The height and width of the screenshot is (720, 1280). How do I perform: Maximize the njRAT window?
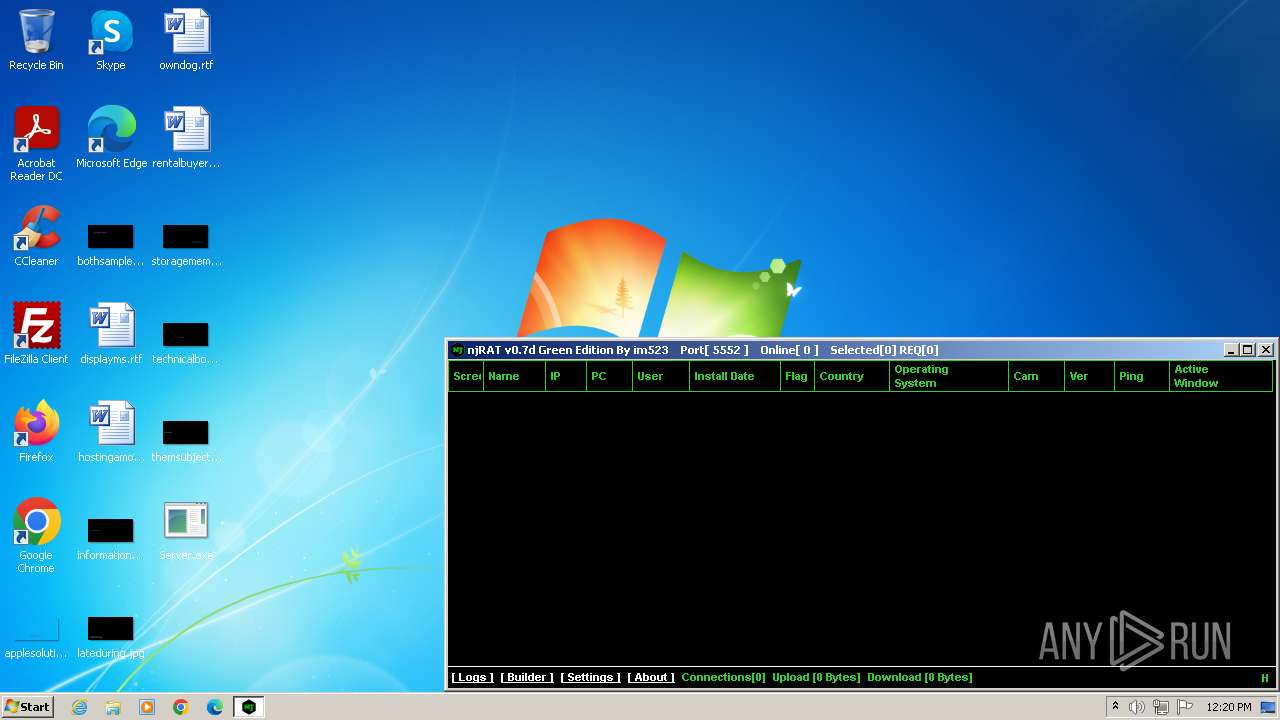(x=1248, y=350)
